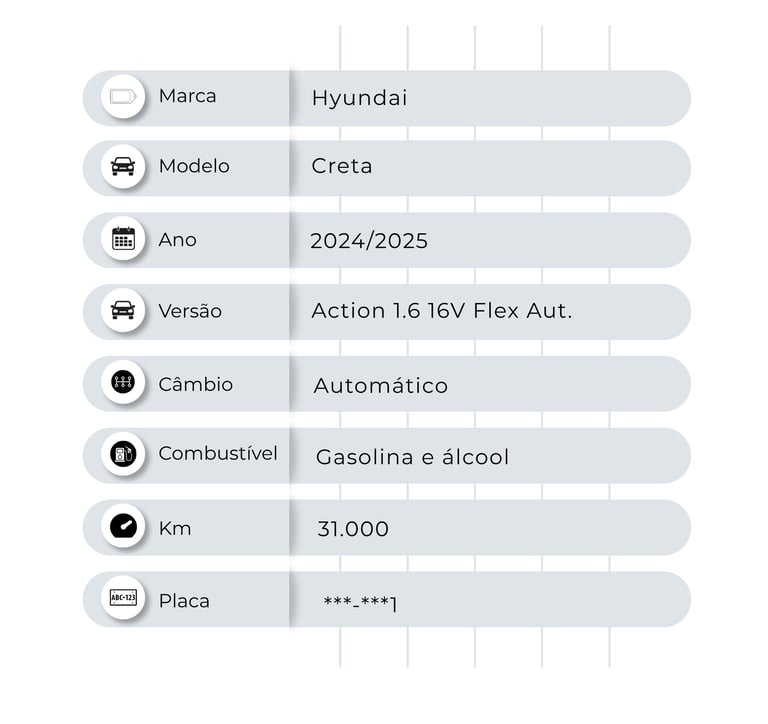The image size is (768, 724).
Task: Click the gearshift icon beside Câmbio
Action: (x=123, y=383)
